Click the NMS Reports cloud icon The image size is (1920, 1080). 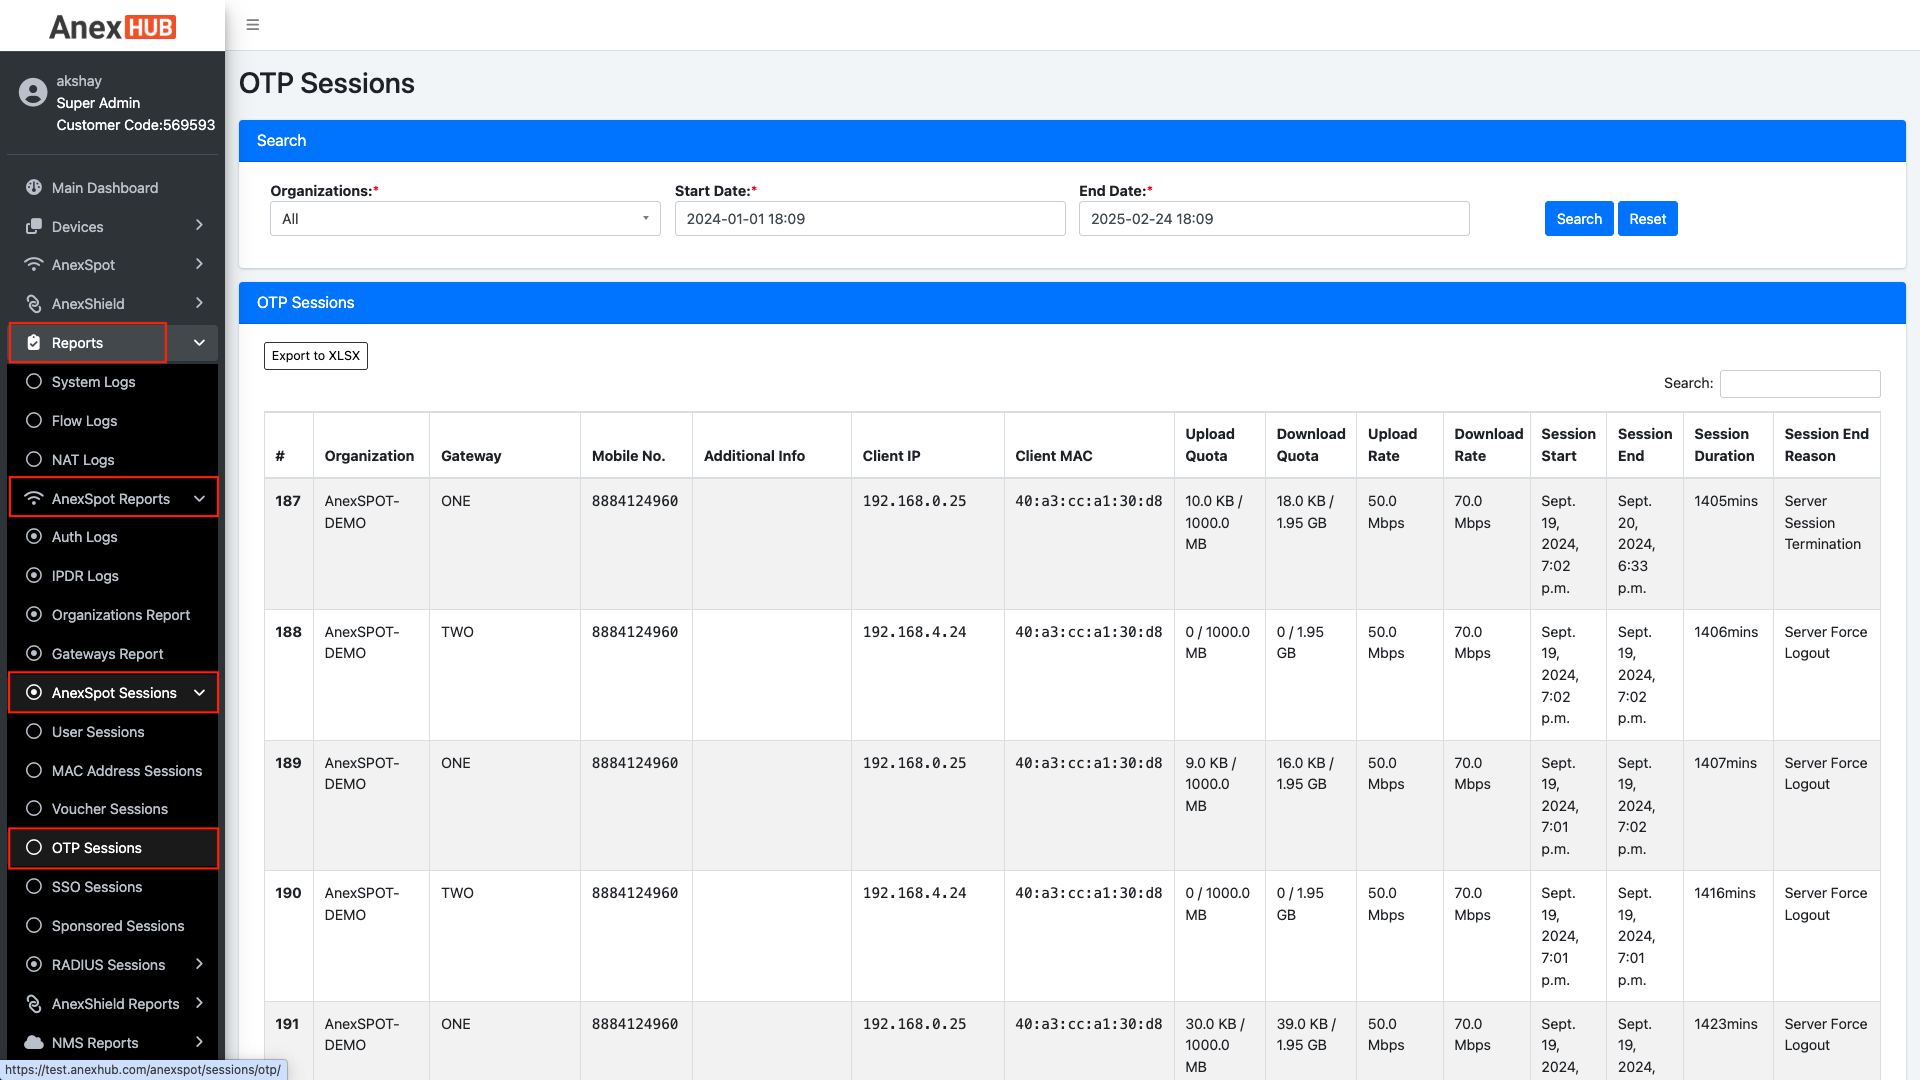click(x=33, y=1042)
